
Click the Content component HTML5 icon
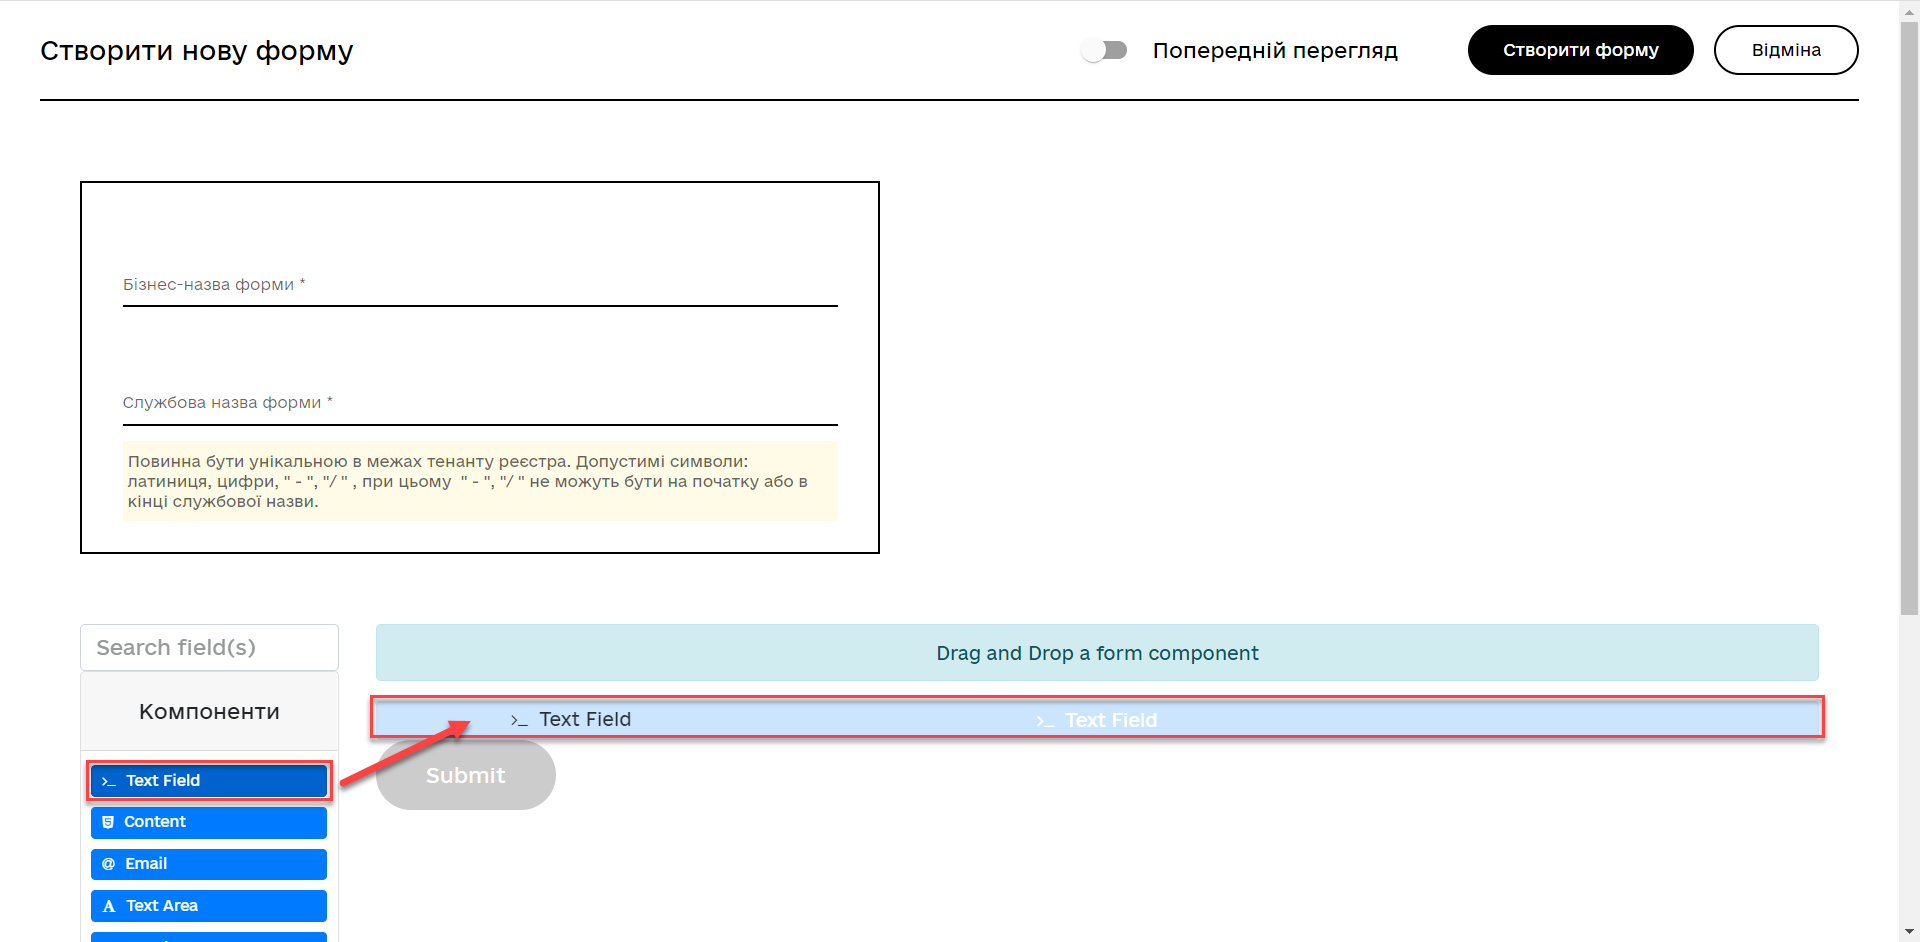tap(108, 822)
